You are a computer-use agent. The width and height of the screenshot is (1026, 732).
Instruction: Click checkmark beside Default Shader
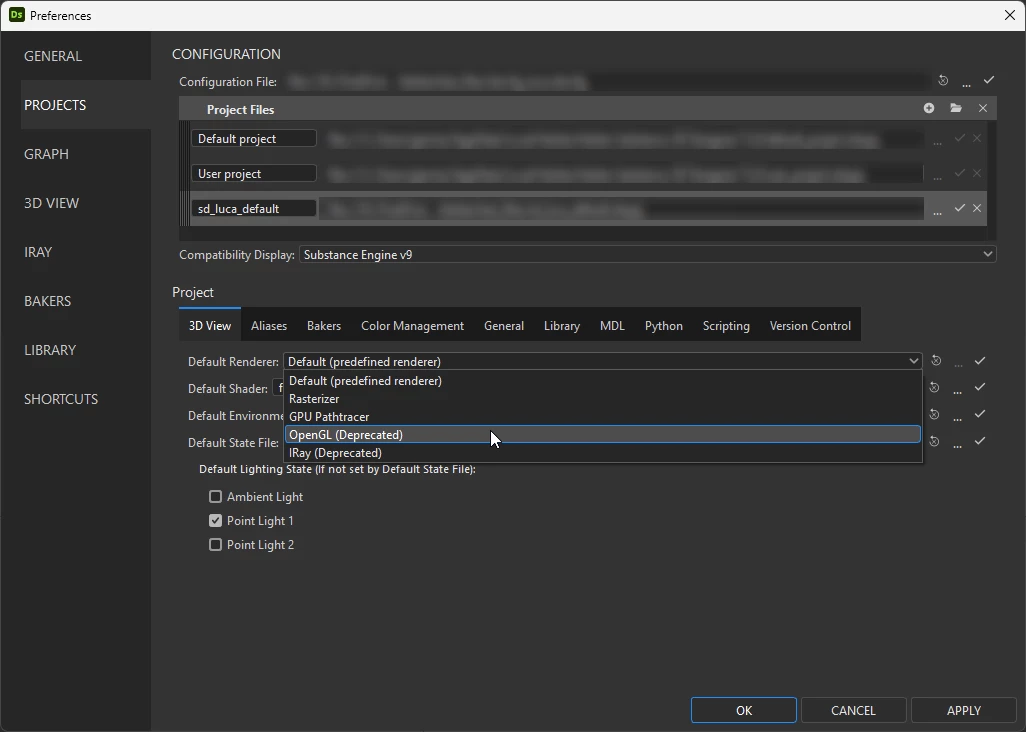(980, 387)
